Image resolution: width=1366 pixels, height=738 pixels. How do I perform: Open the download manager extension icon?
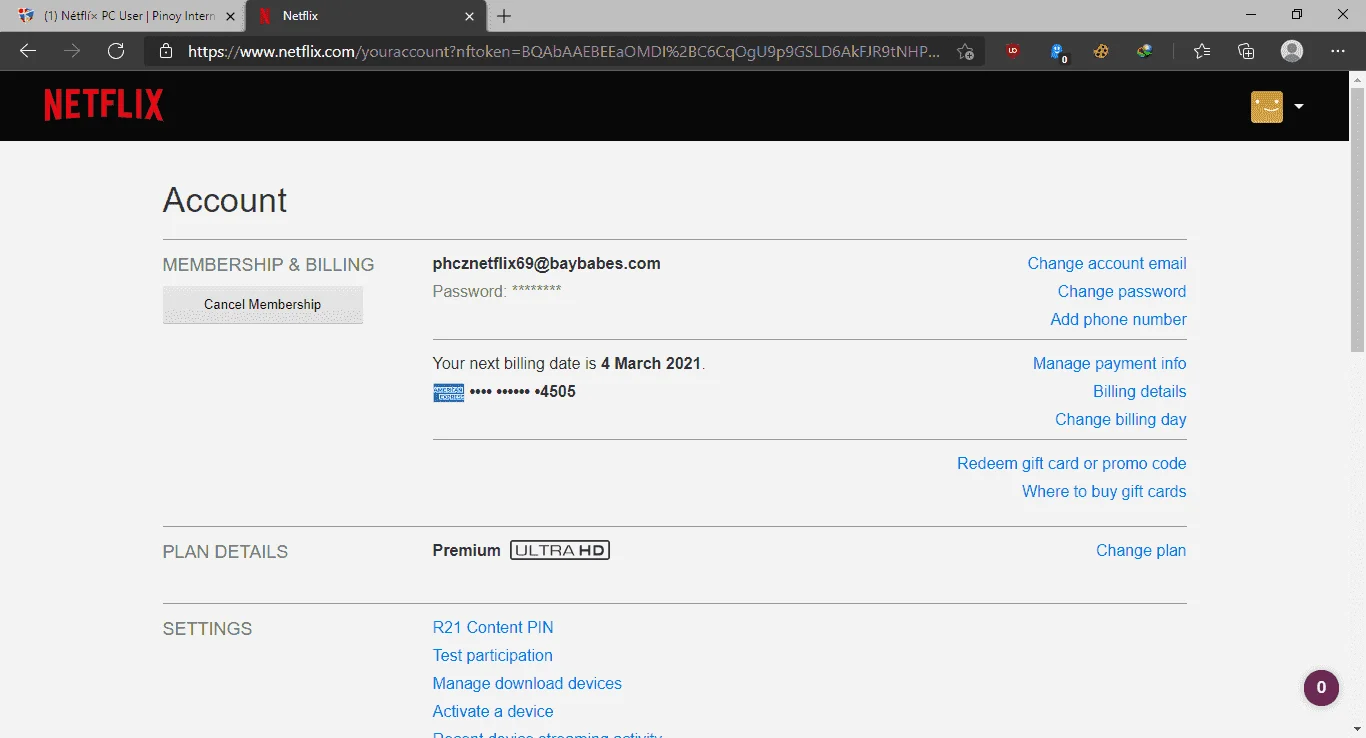[1146, 51]
